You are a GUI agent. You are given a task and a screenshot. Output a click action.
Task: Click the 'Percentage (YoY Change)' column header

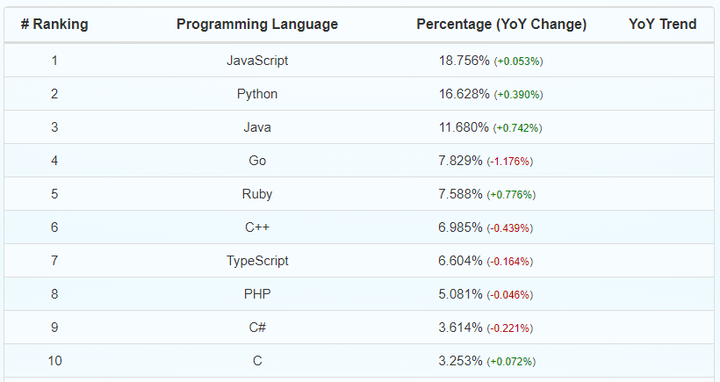point(501,24)
